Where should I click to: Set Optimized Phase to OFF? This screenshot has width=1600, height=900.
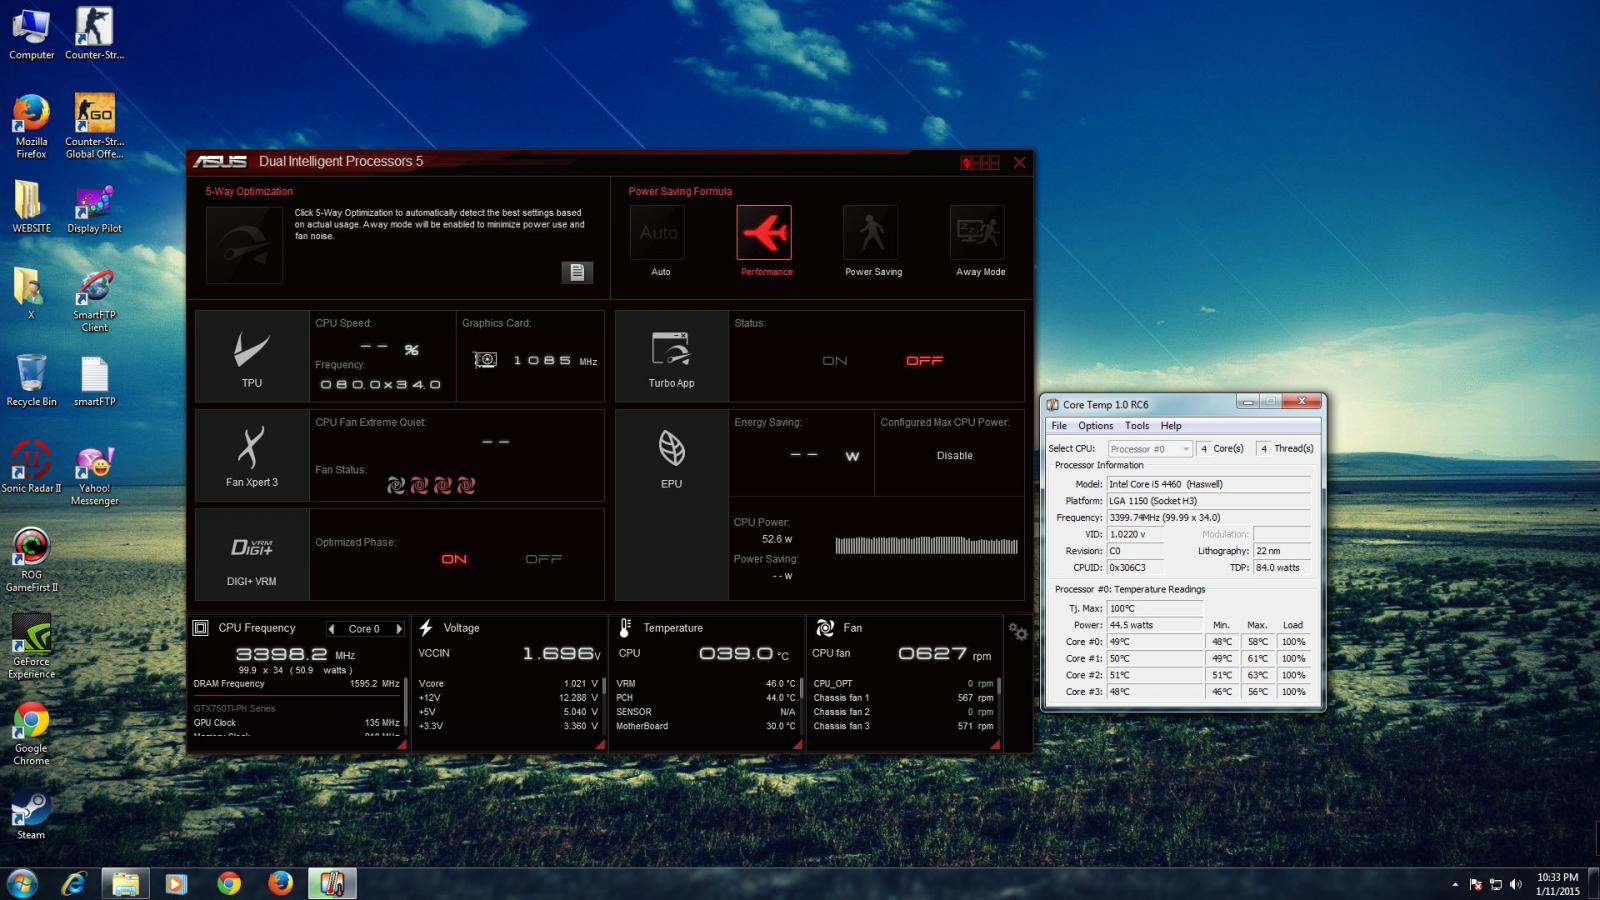(543, 559)
